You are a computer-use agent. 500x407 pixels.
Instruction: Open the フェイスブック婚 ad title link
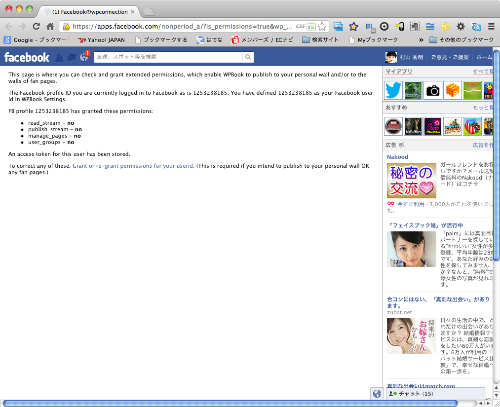click(x=425, y=225)
